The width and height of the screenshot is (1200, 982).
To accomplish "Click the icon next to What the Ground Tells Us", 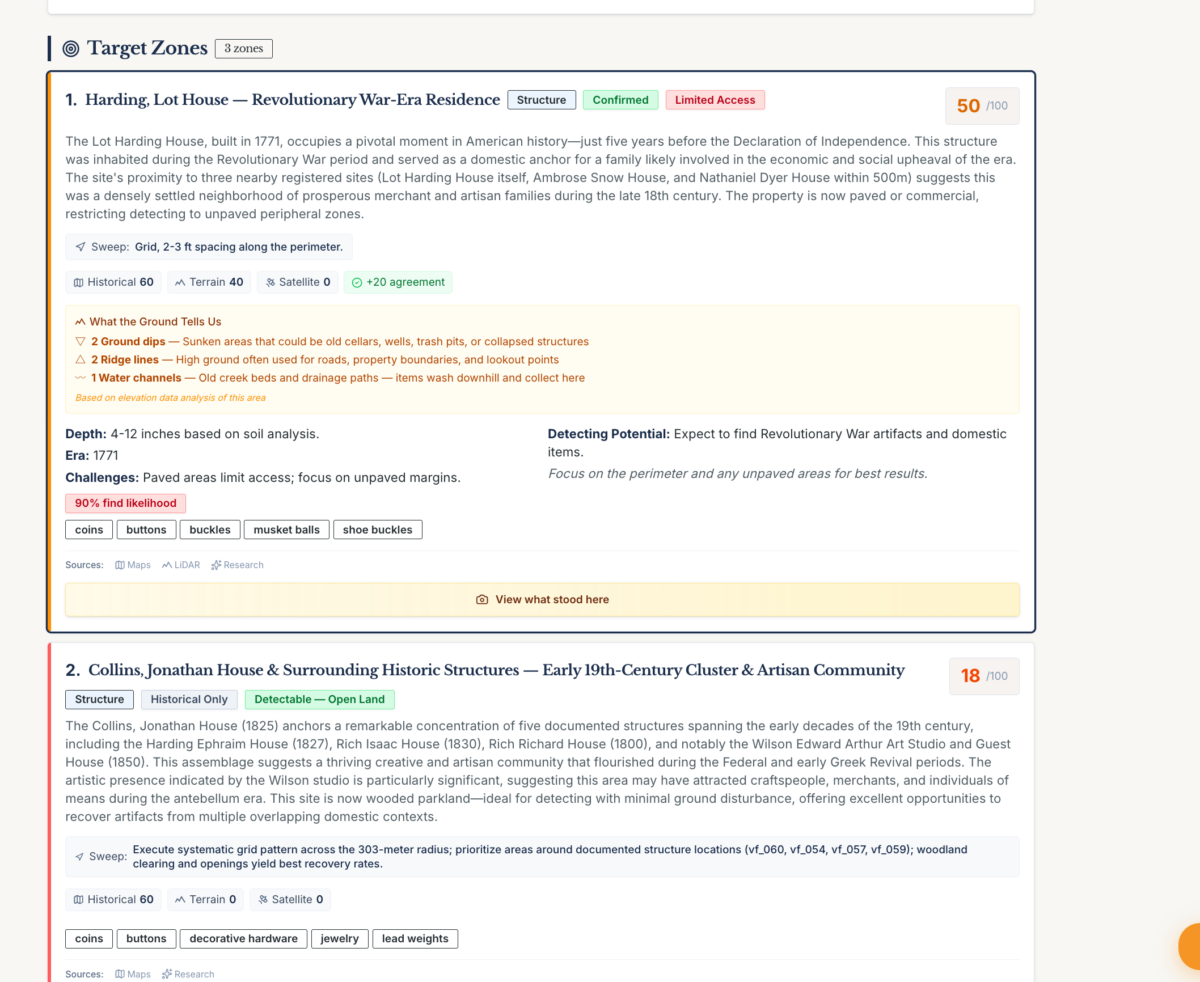I will click(x=80, y=322).
